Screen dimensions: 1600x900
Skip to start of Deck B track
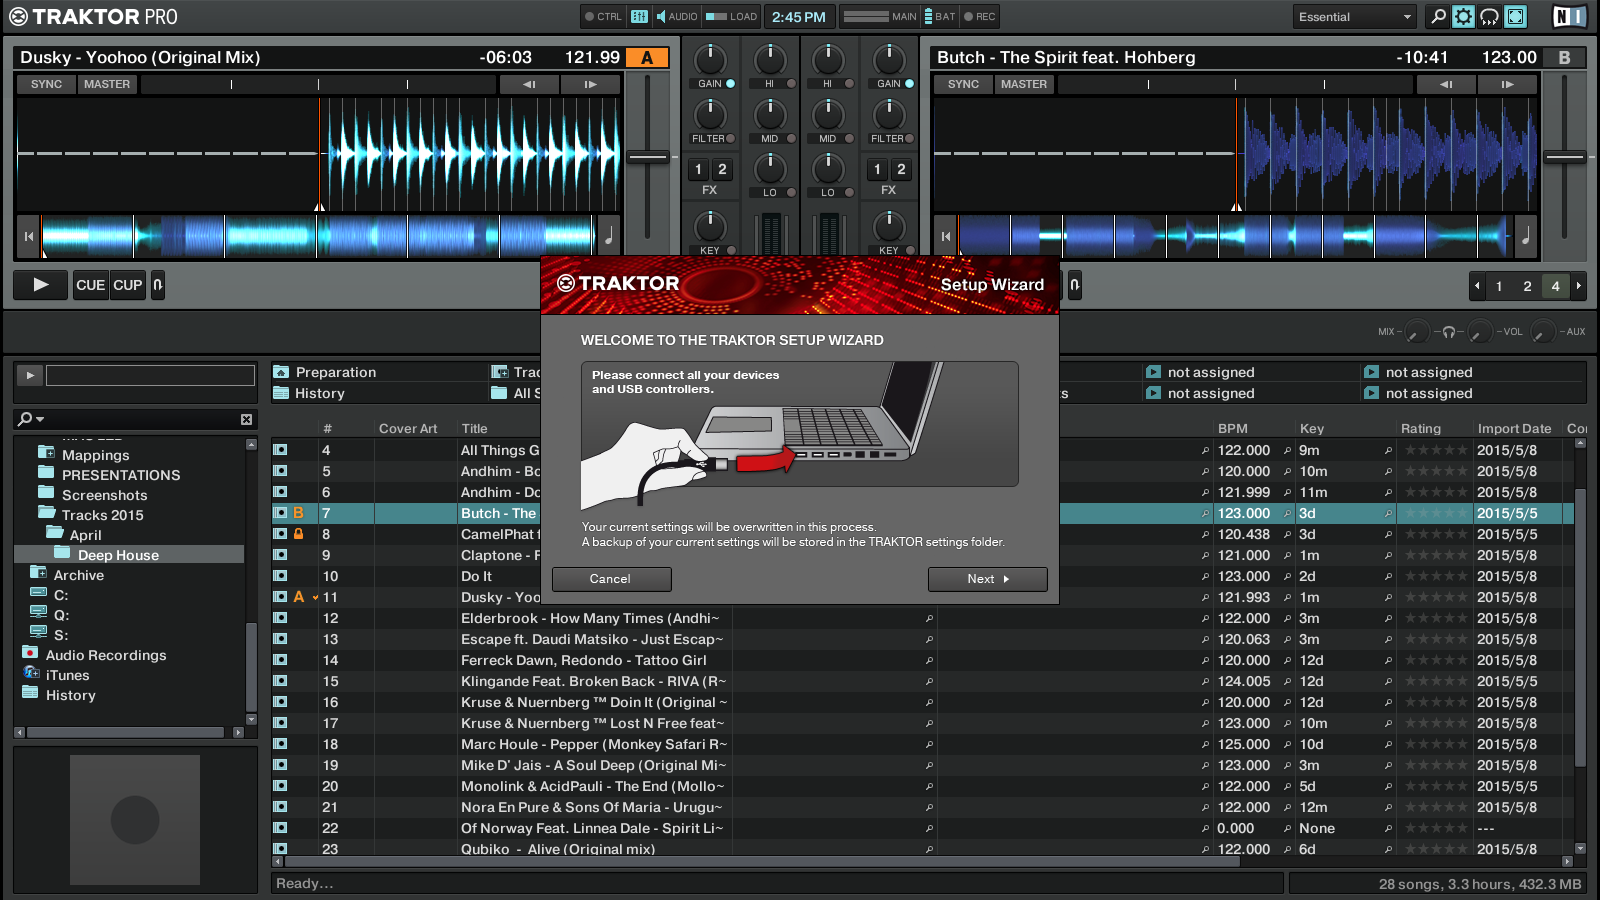pos(945,236)
